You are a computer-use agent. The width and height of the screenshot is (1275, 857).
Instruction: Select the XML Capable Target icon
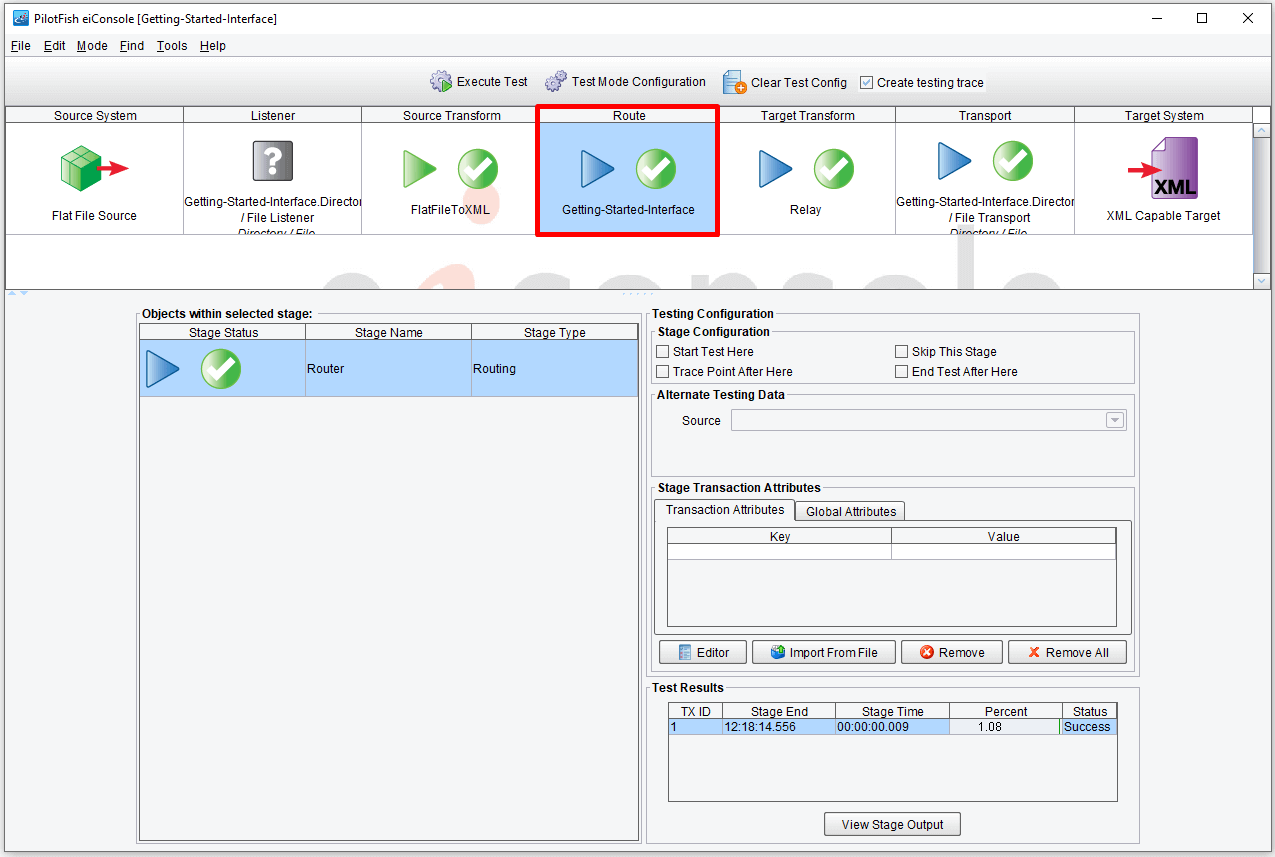click(1163, 169)
